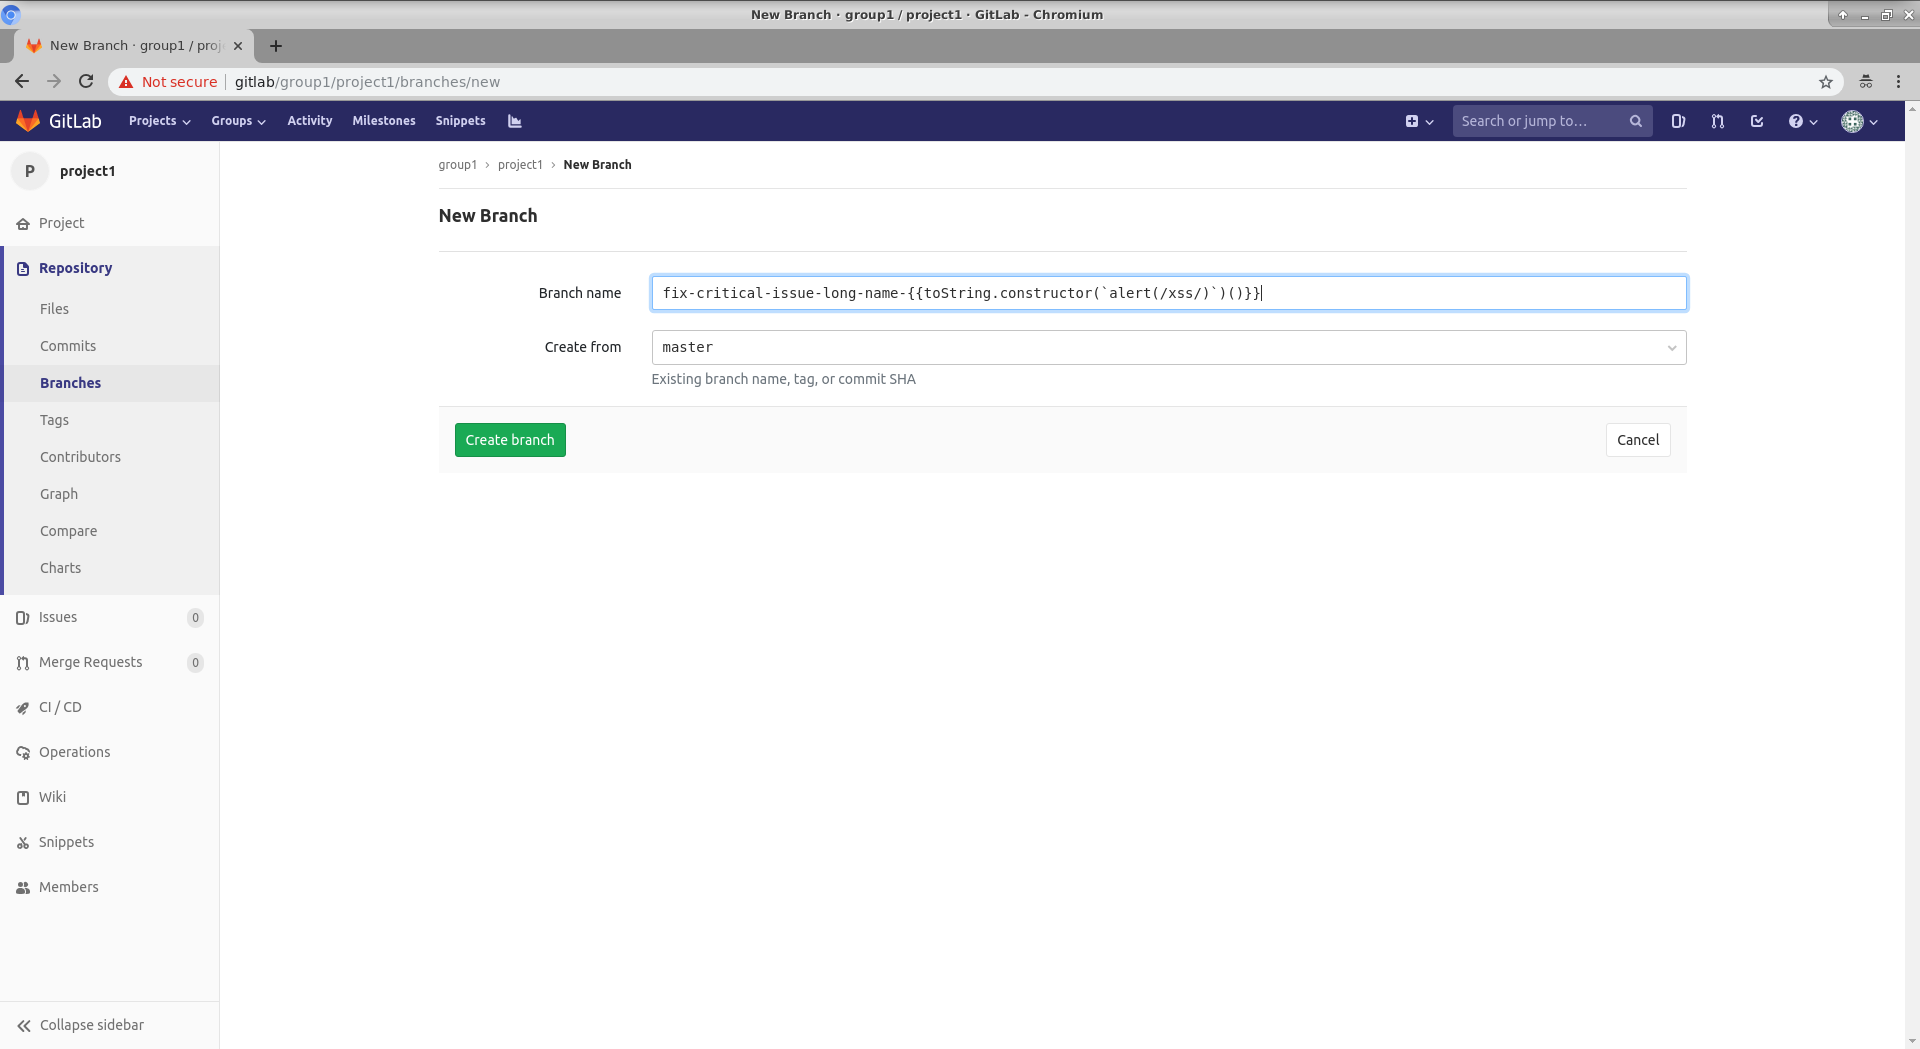Go to Commits in the sidebar

tap(68, 346)
